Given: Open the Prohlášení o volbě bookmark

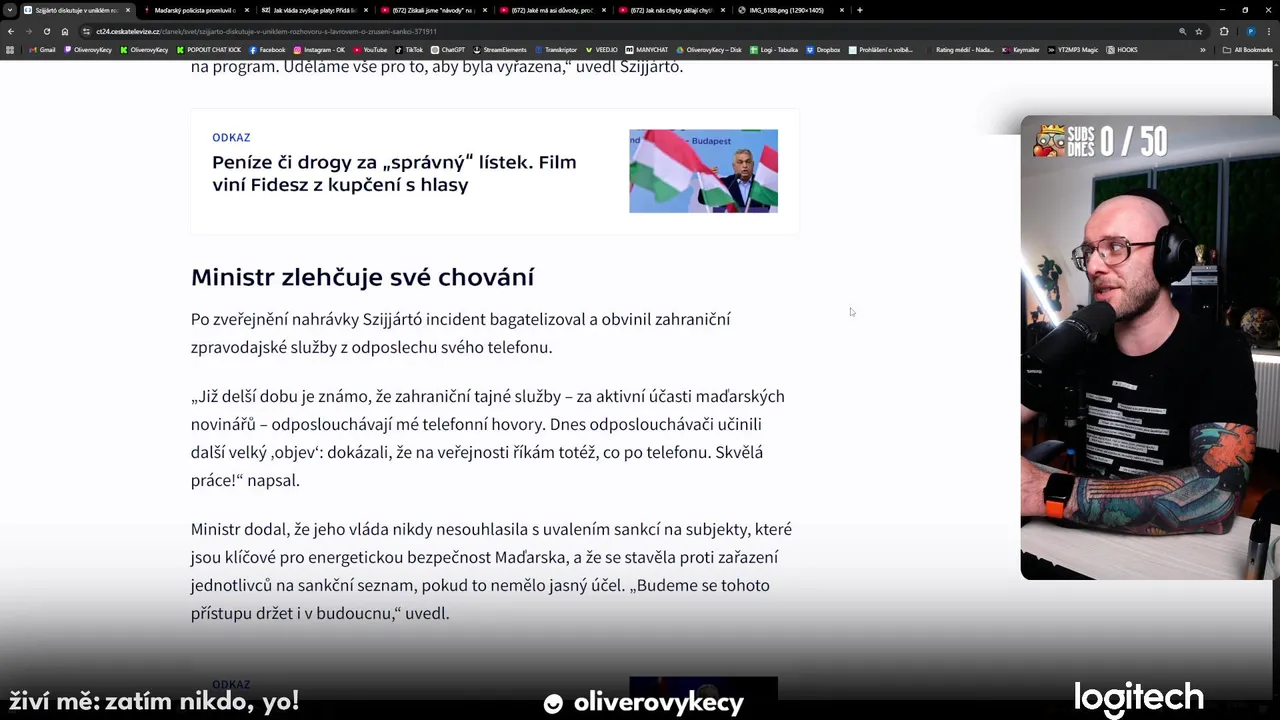Looking at the screenshot, I should point(881,49).
